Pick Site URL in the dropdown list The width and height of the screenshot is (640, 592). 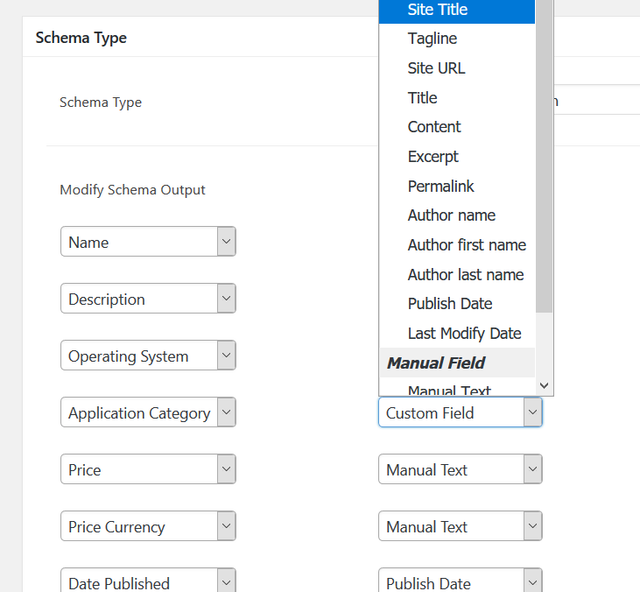pyautogui.click(x=457, y=68)
